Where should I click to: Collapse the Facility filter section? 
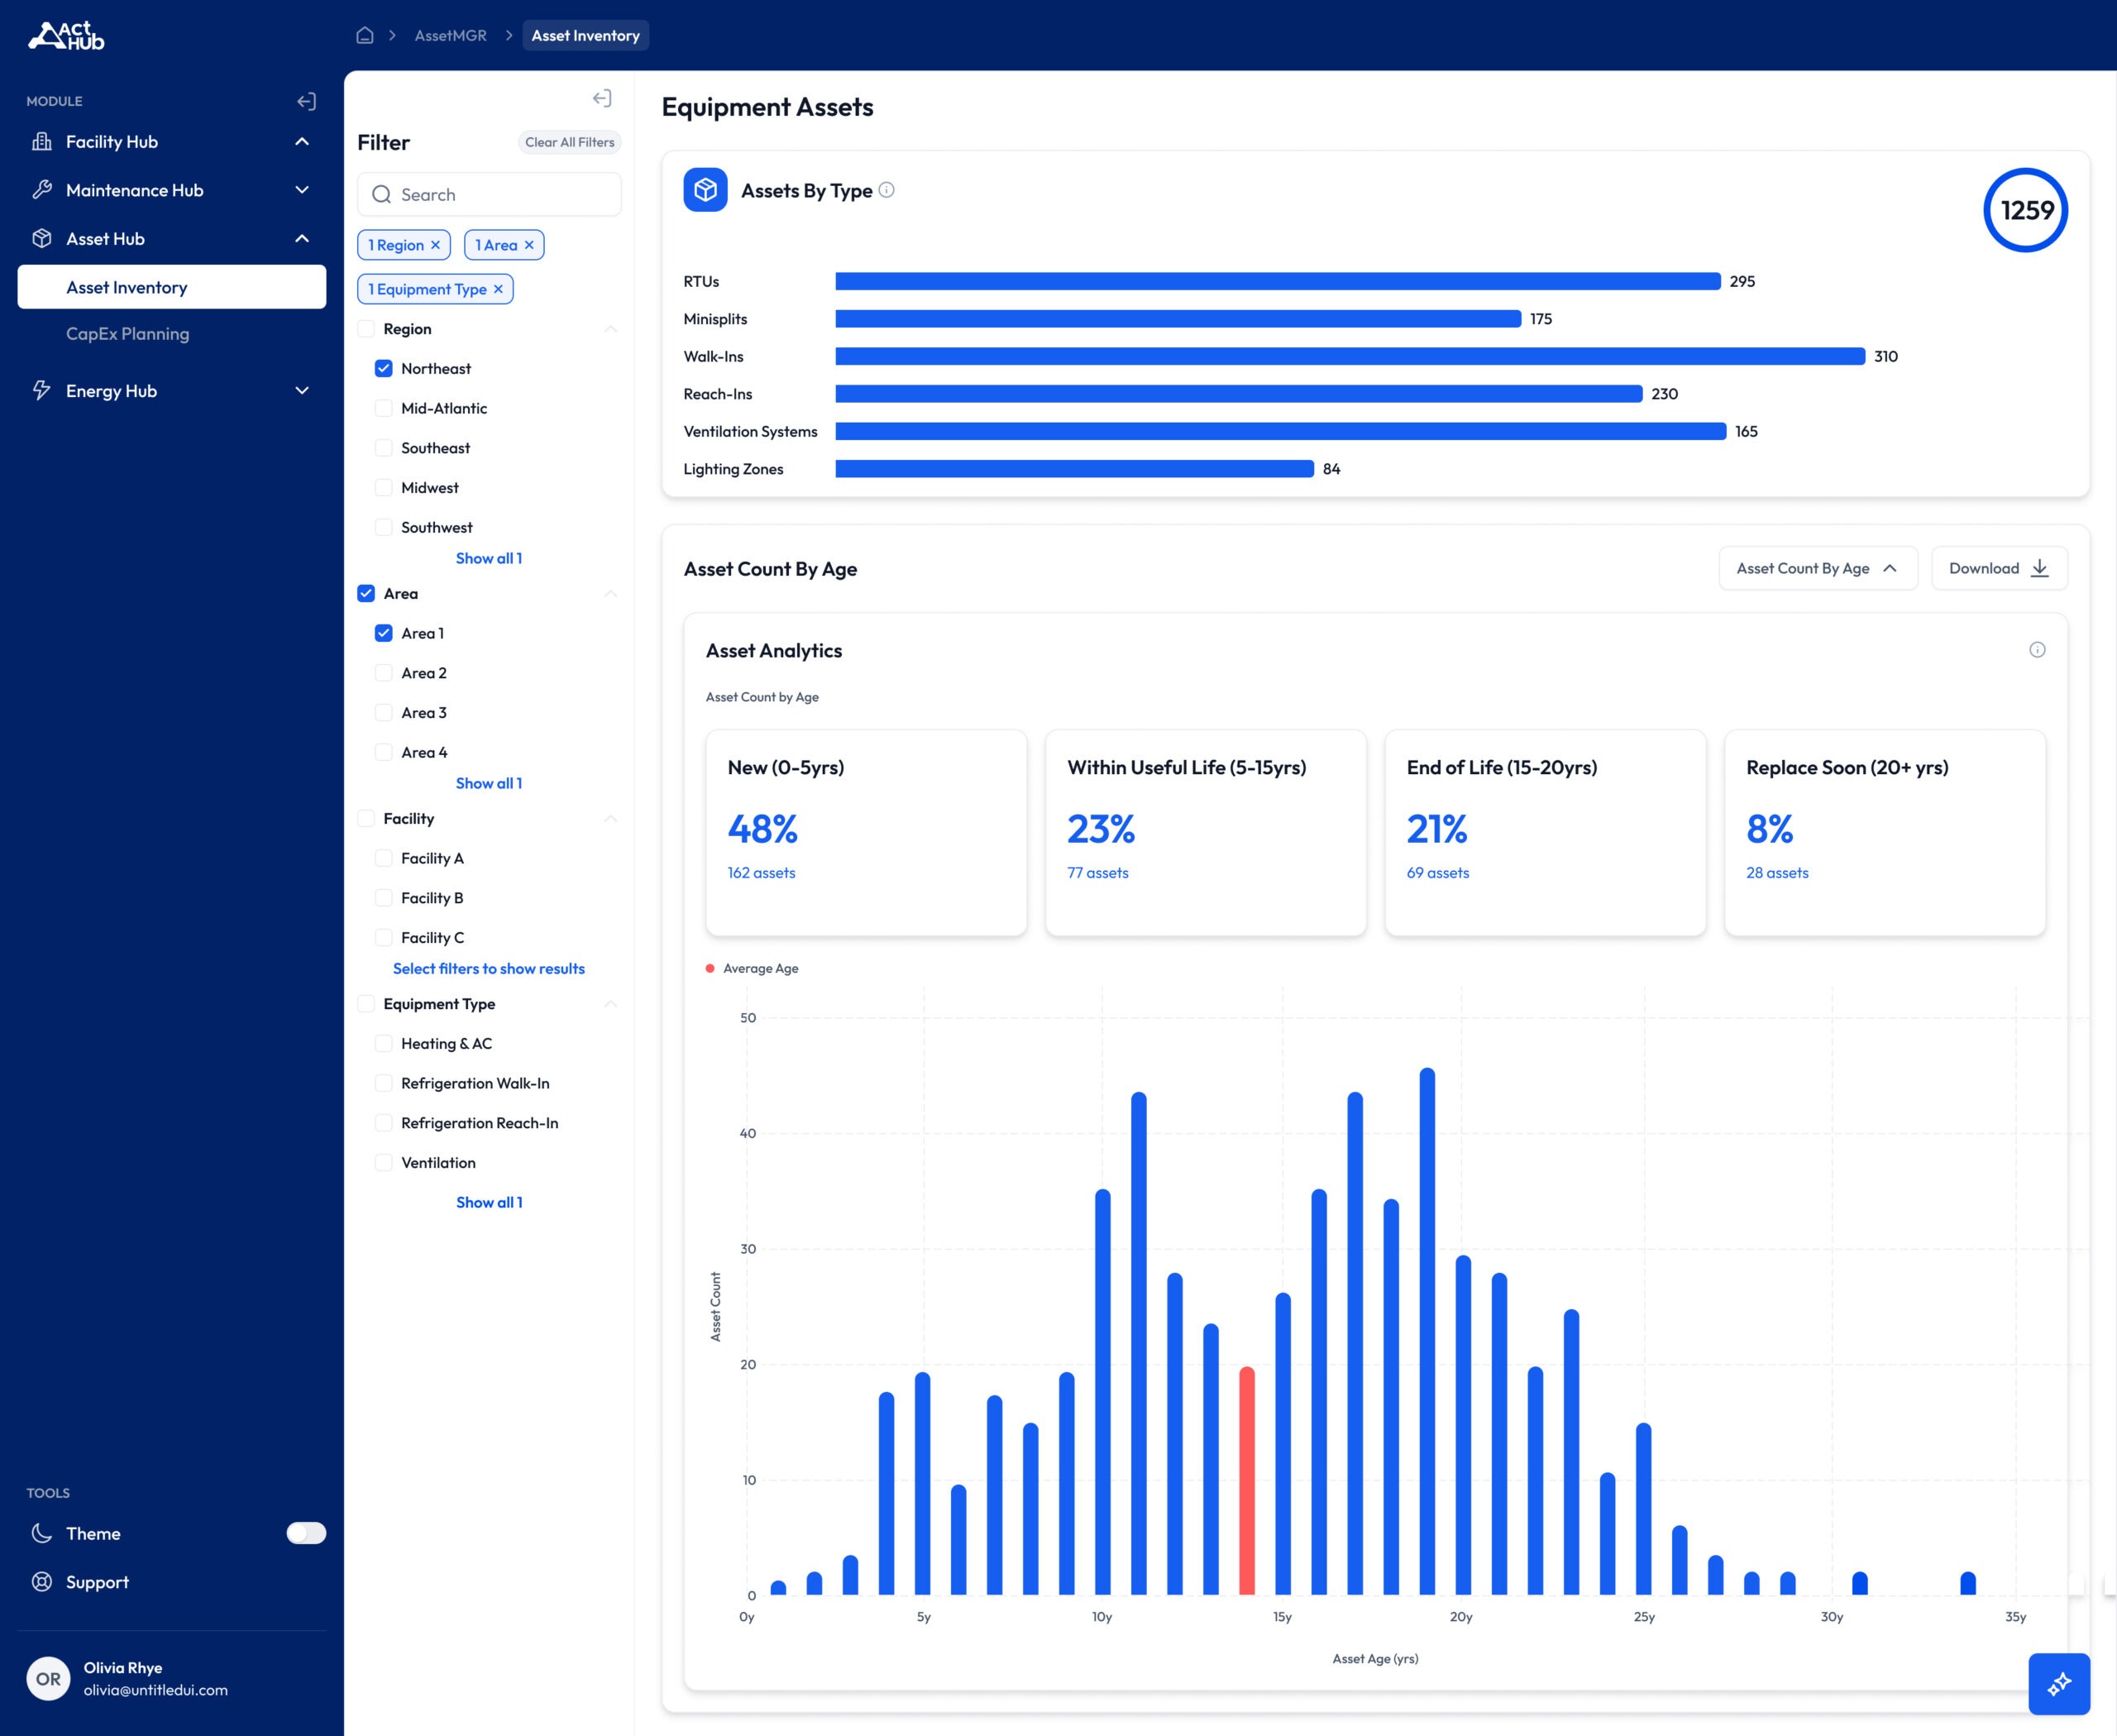pos(610,818)
